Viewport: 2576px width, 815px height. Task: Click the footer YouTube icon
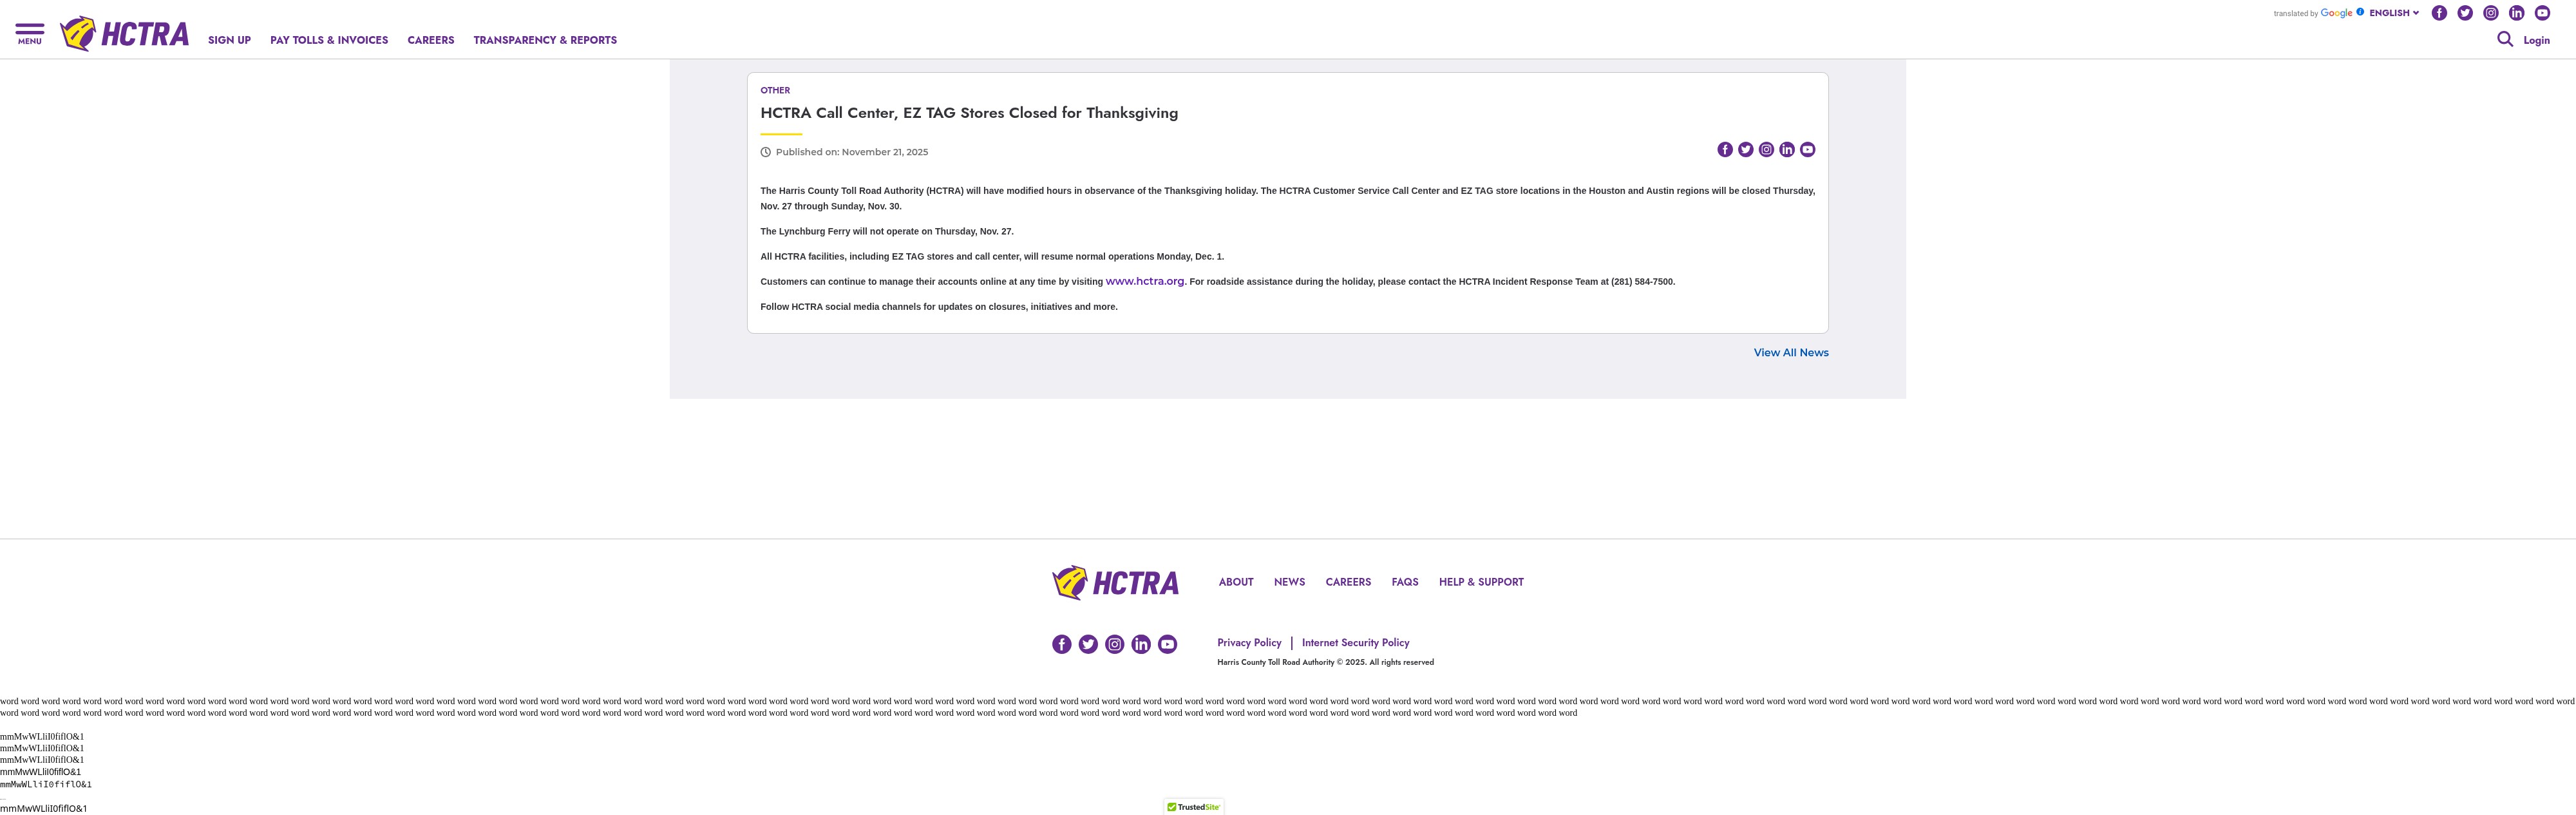(x=1167, y=644)
